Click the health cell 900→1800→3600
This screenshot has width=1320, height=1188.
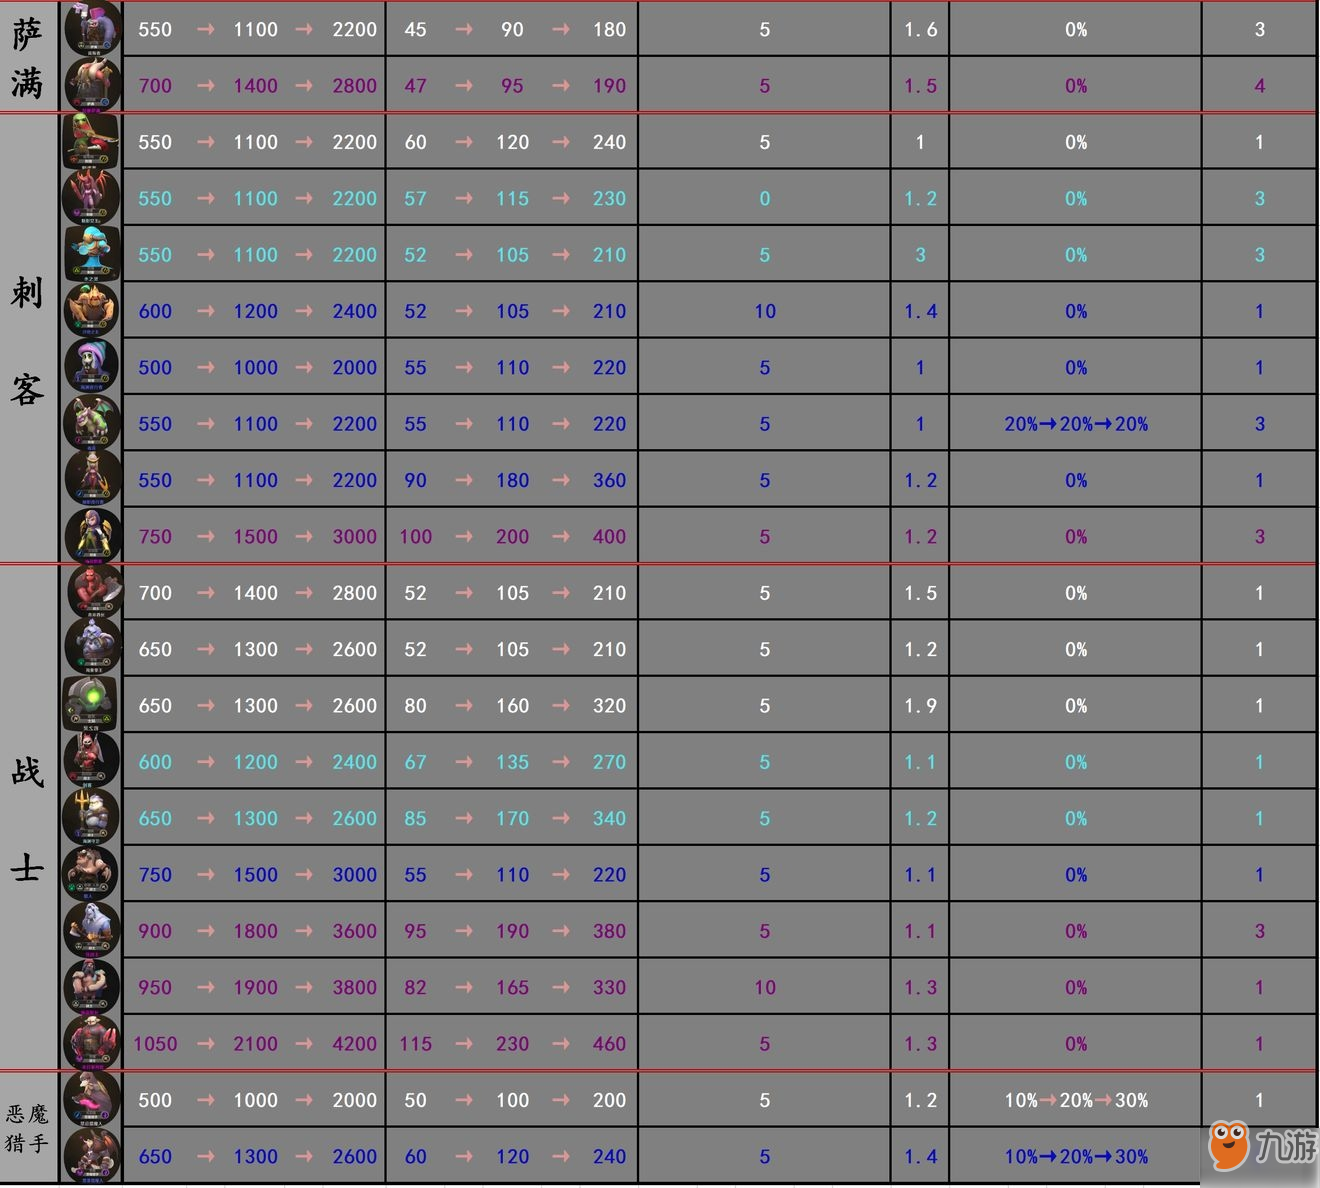point(257,931)
